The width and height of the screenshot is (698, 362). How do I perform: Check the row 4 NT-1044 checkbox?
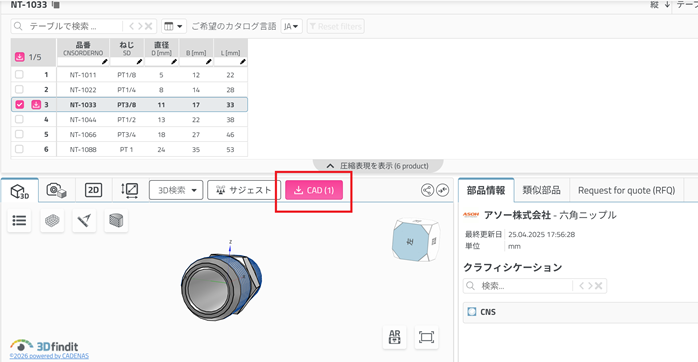click(x=19, y=119)
